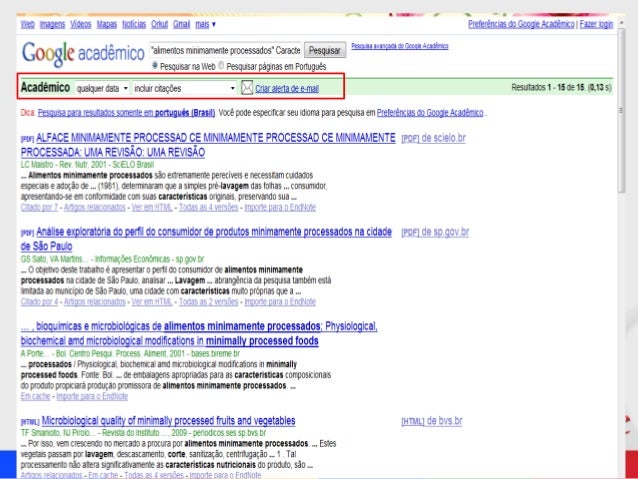Open Preferências link in the Dica line
638x479 pixels.
point(430,113)
